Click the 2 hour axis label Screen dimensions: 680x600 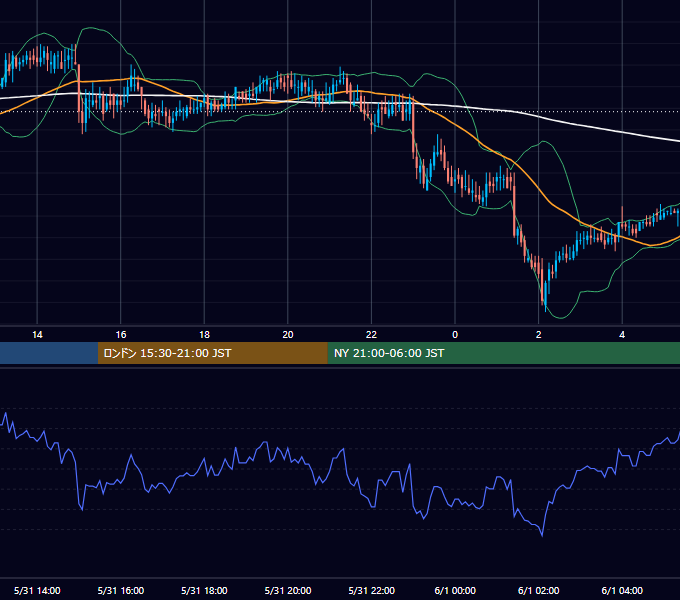[539, 335]
